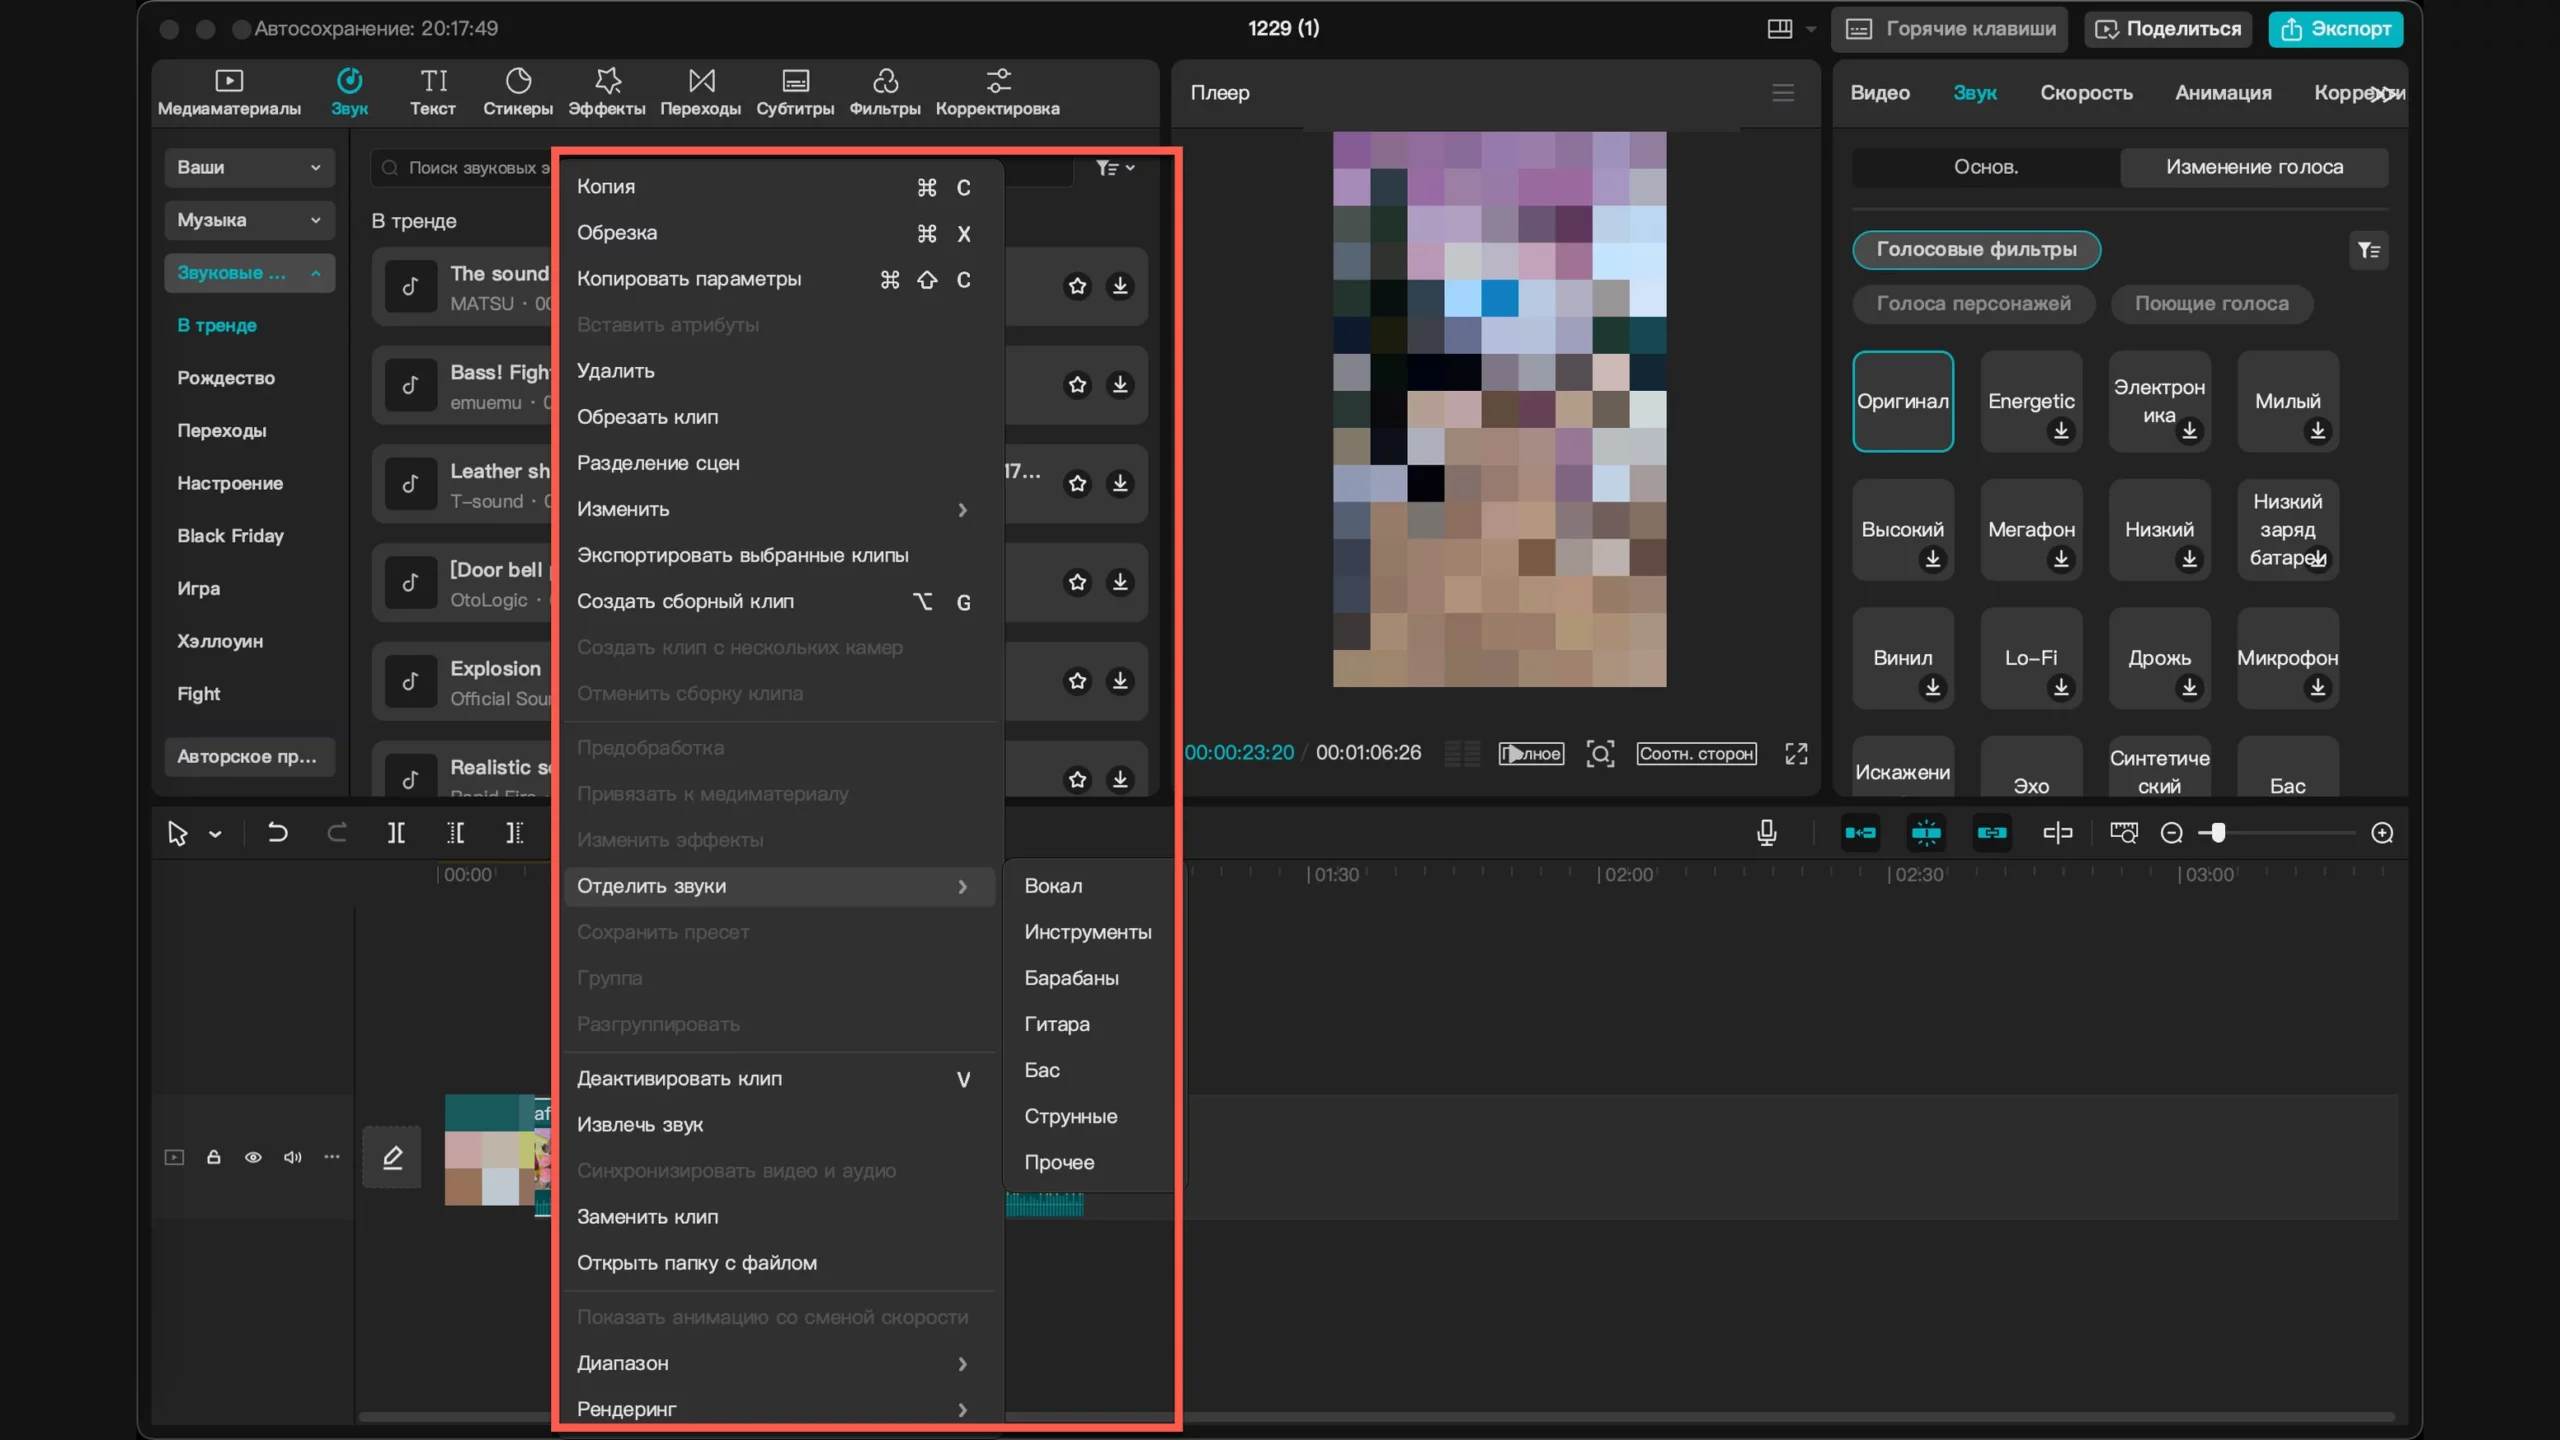Click the Экспорт button
2560x1440 pixels.
tap(2335, 29)
